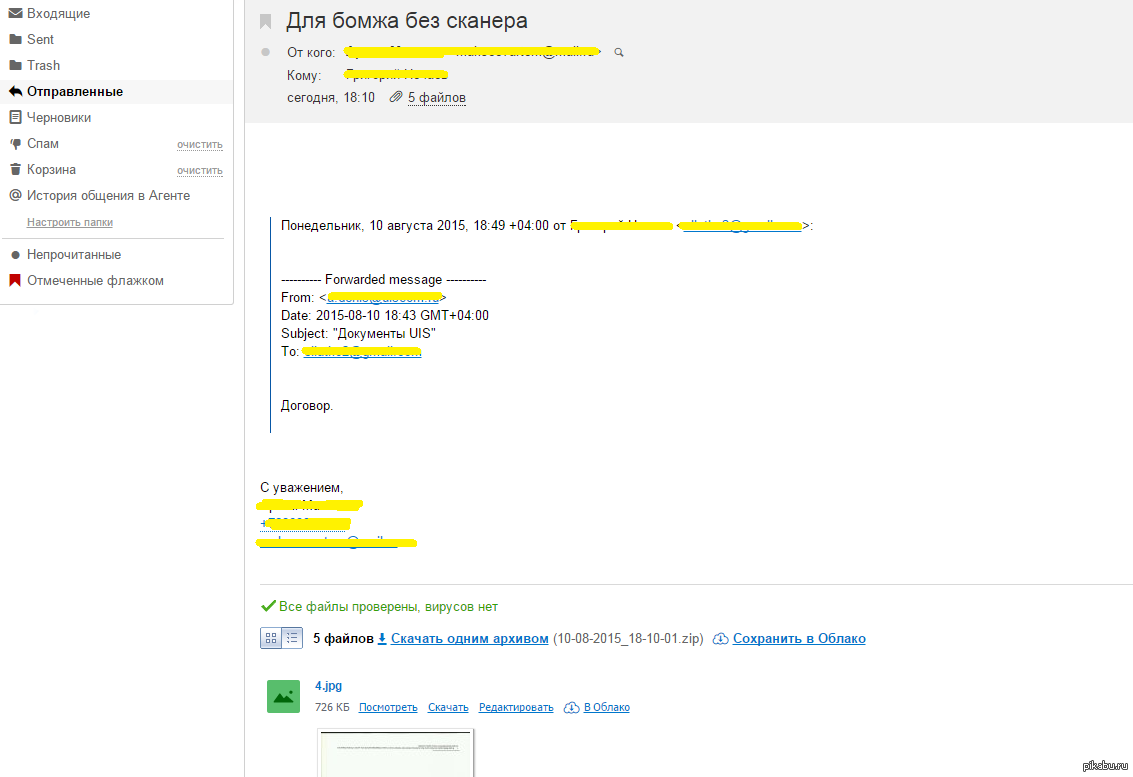Open the Sent folder
This screenshot has height=777, width=1133.
pos(40,39)
